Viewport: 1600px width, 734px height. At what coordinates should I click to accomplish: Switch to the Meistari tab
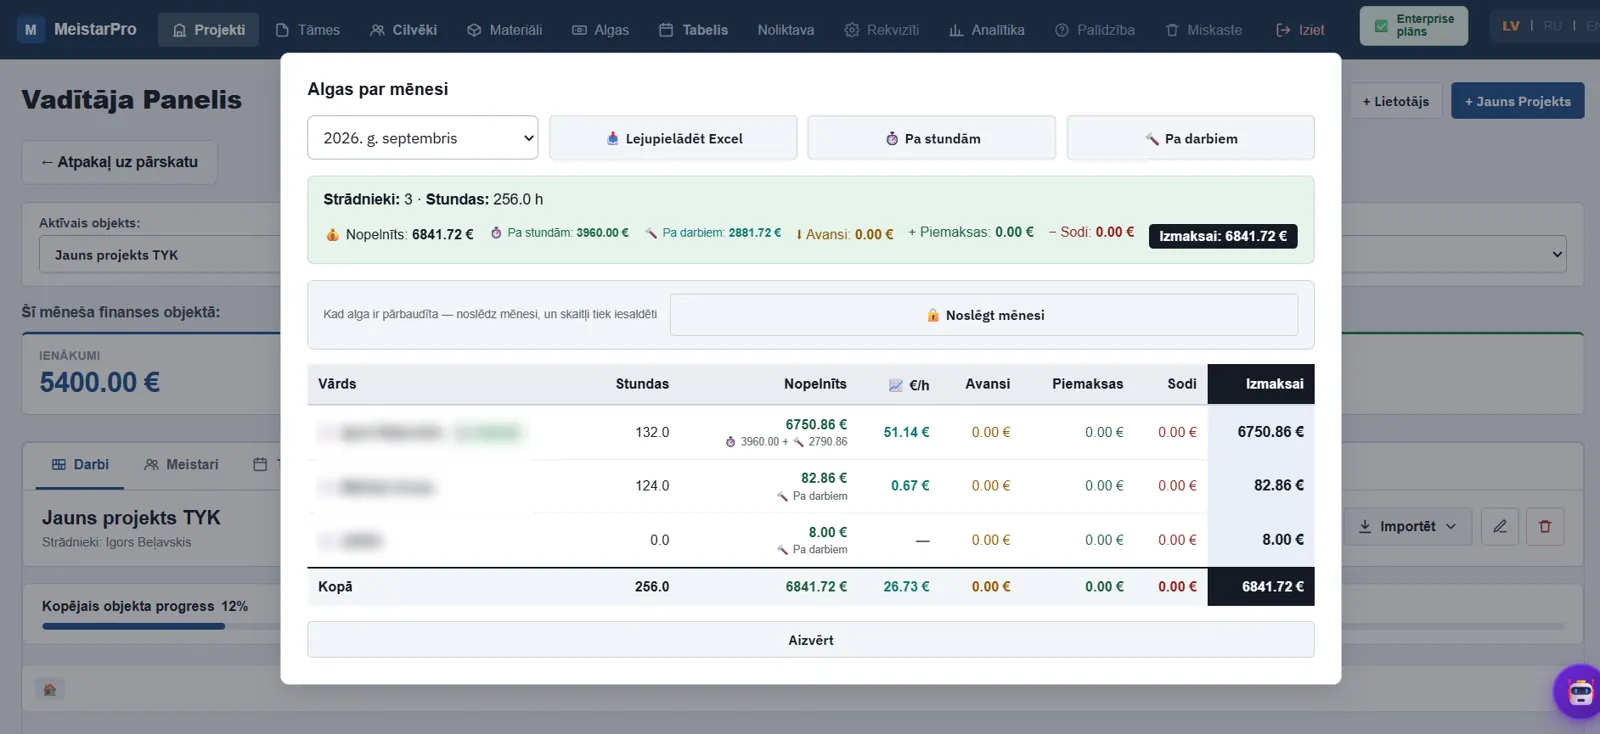click(x=181, y=465)
